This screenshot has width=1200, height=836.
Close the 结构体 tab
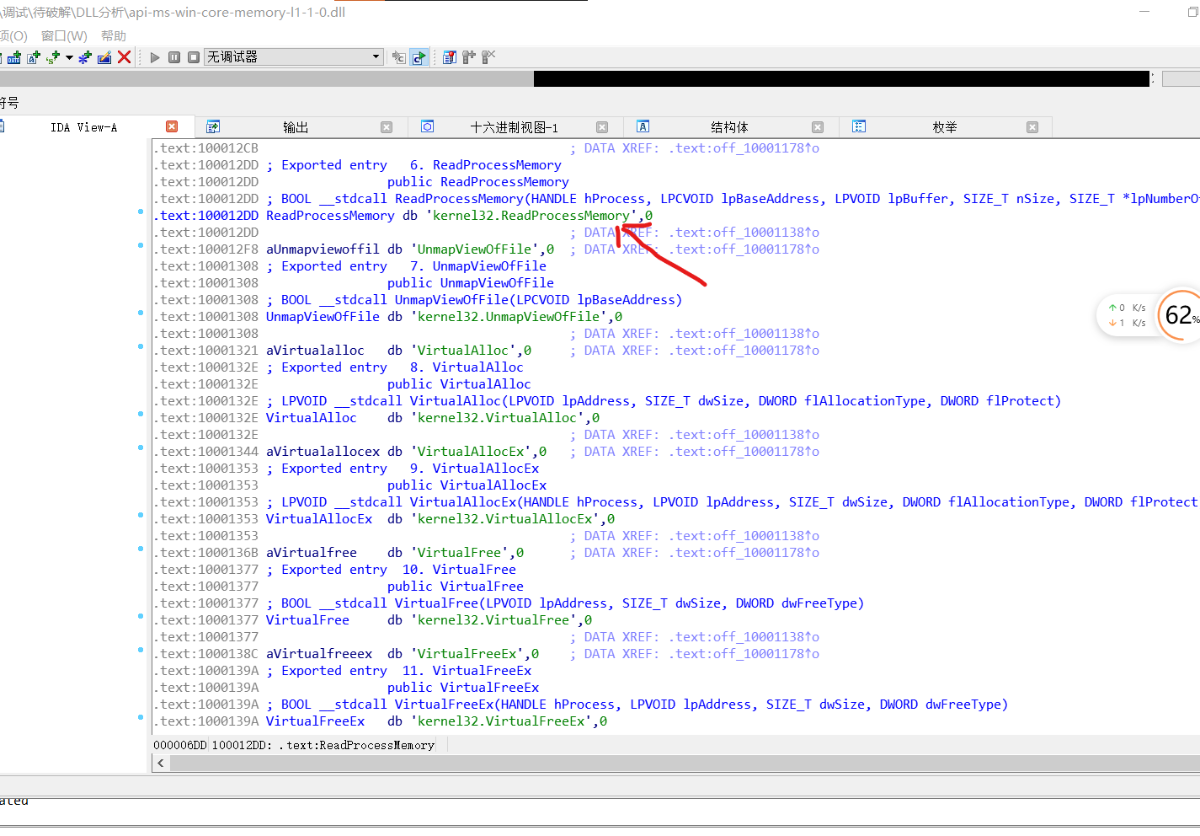(817, 127)
